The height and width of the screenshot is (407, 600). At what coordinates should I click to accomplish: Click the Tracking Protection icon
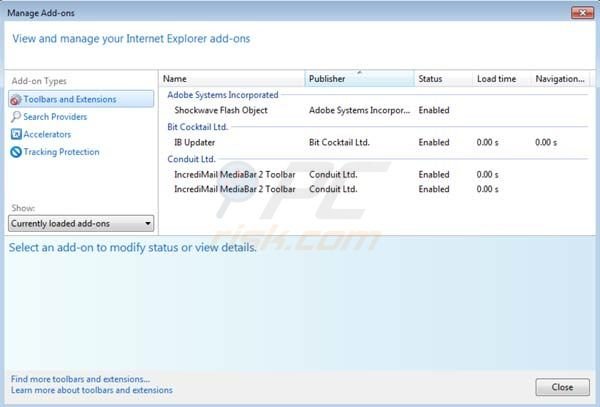[16, 152]
